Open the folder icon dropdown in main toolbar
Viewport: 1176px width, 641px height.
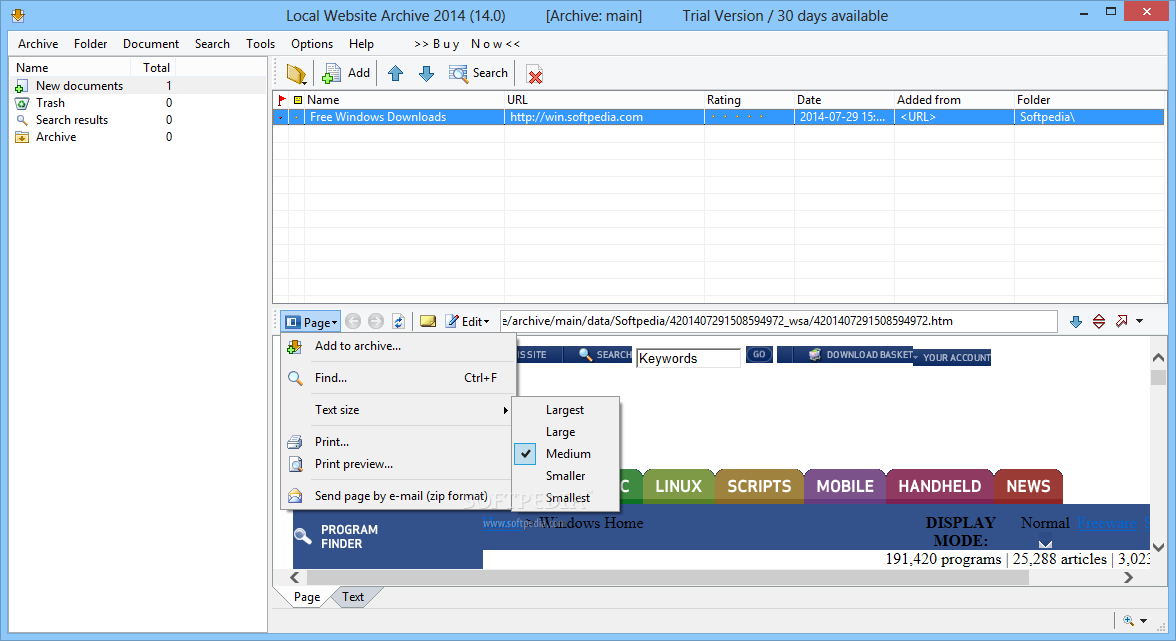pos(297,73)
